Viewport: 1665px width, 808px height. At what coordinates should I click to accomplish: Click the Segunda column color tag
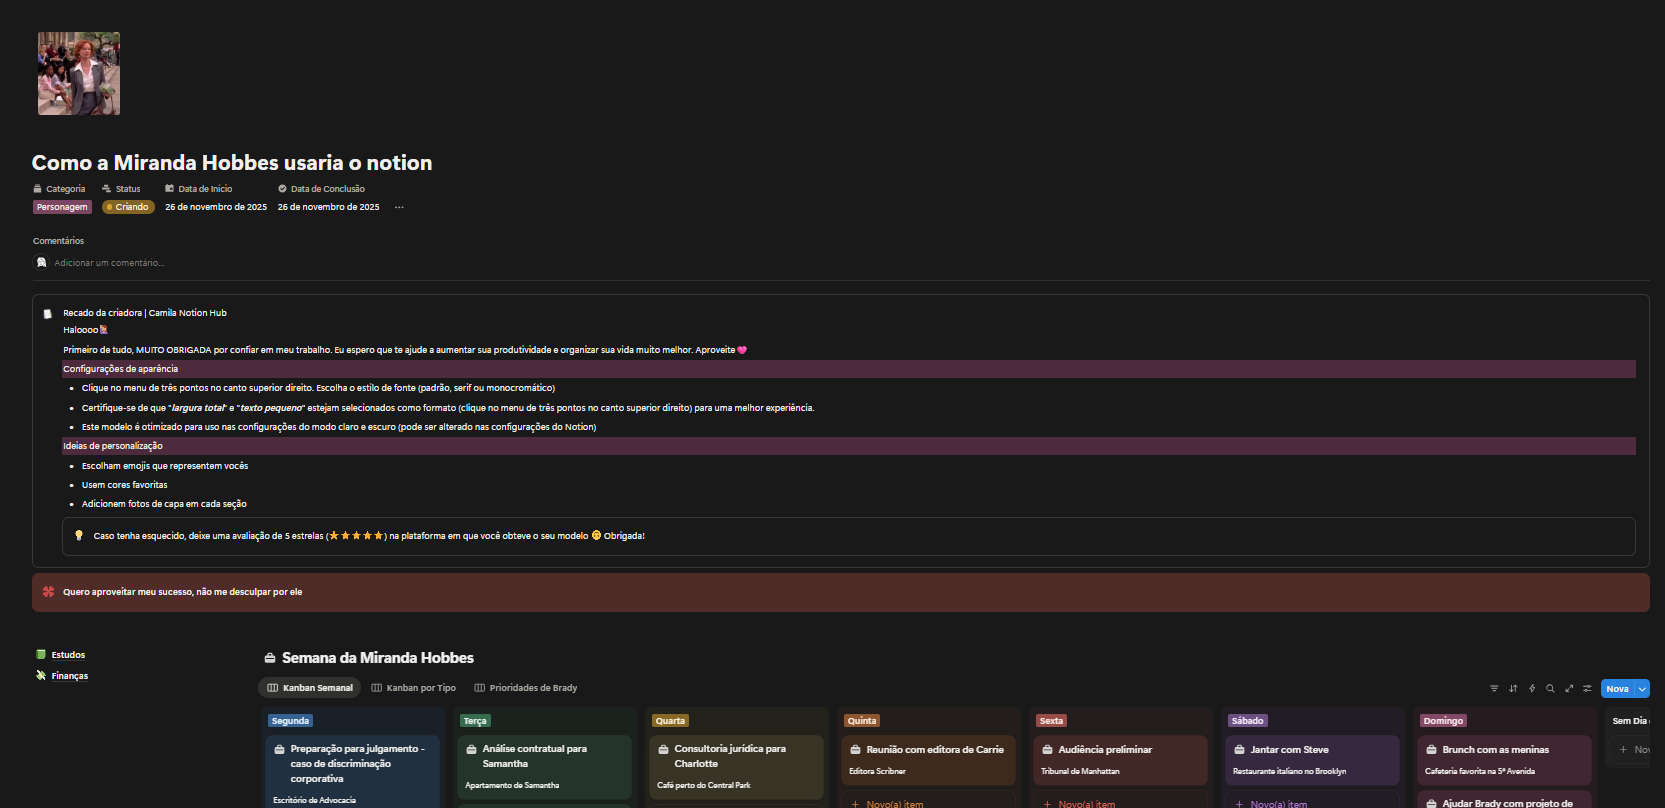point(290,721)
